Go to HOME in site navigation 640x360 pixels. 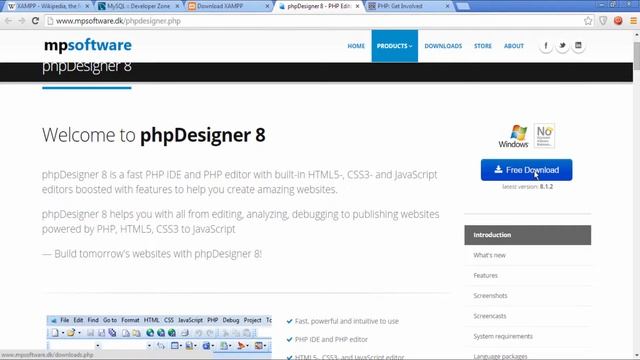(356, 46)
